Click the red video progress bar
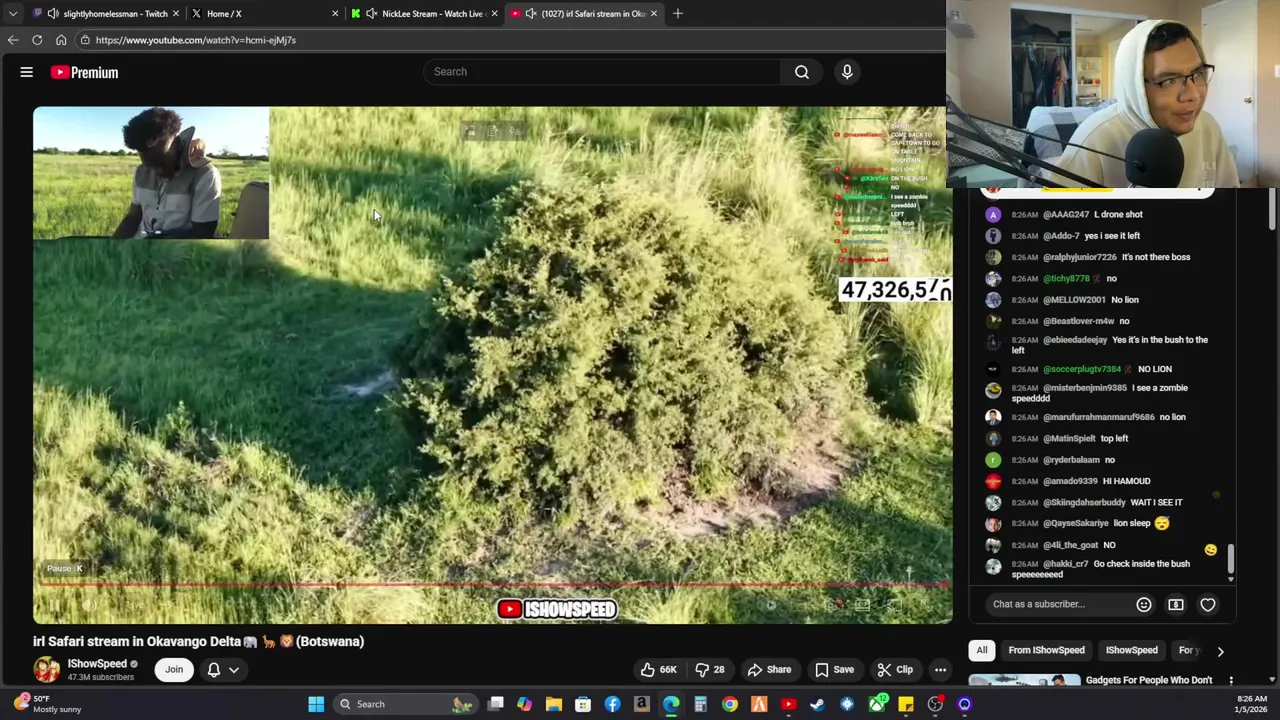 point(492,585)
